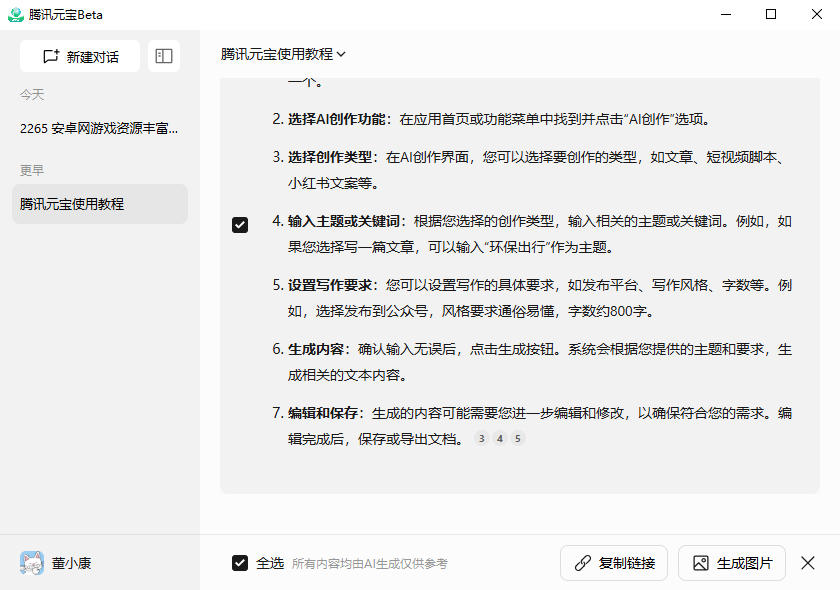The height and width of the screenshot is (590, 840).
Task: Click the 生成图片 button
Action: pyautogui.click(x=731, y=563)
